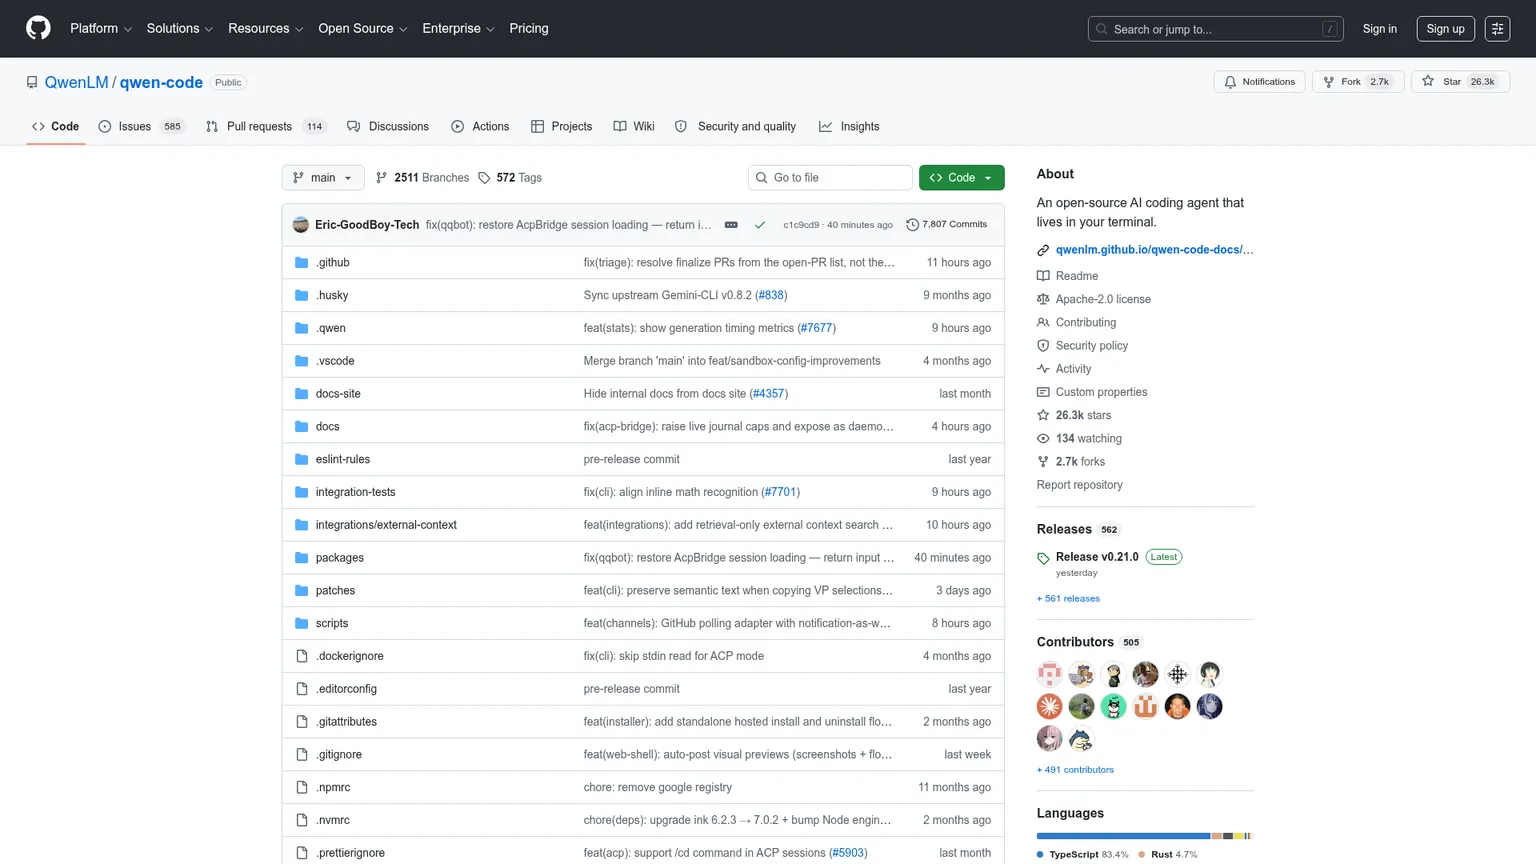Click the Tags icon showing 572 Tags

[x=484, y=178]
